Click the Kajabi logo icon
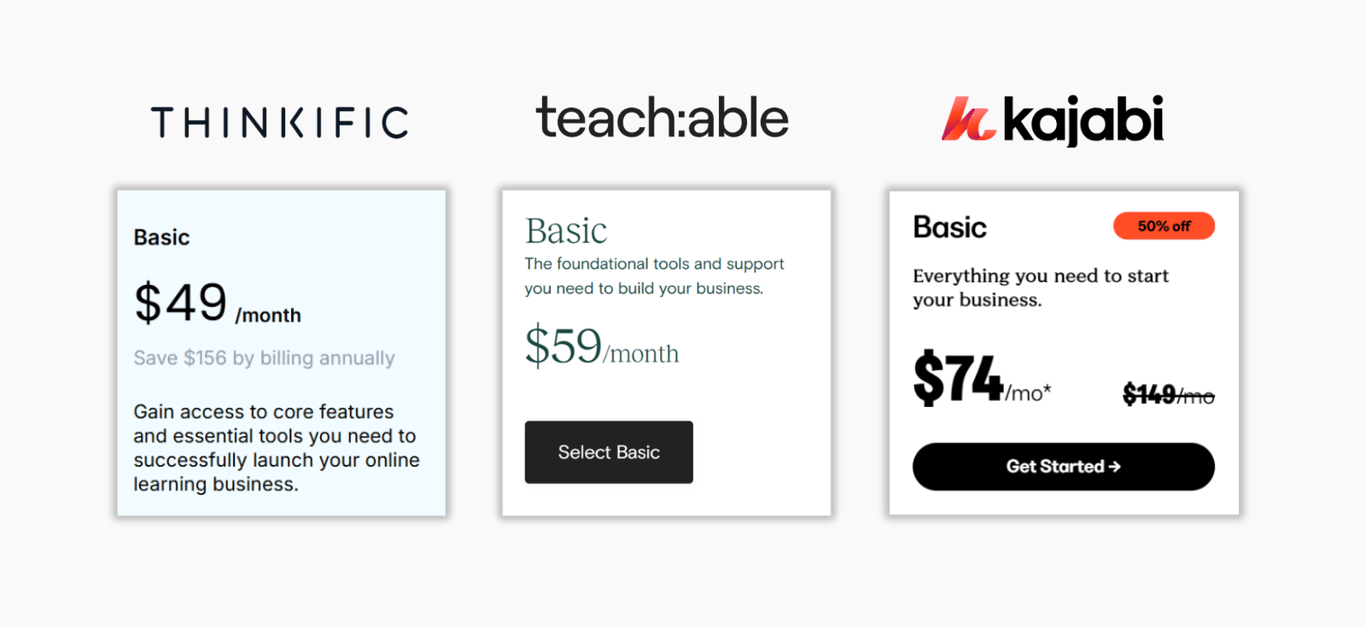Image resolution: width=1366 pixels, height=627 pixels. [968, 119]
